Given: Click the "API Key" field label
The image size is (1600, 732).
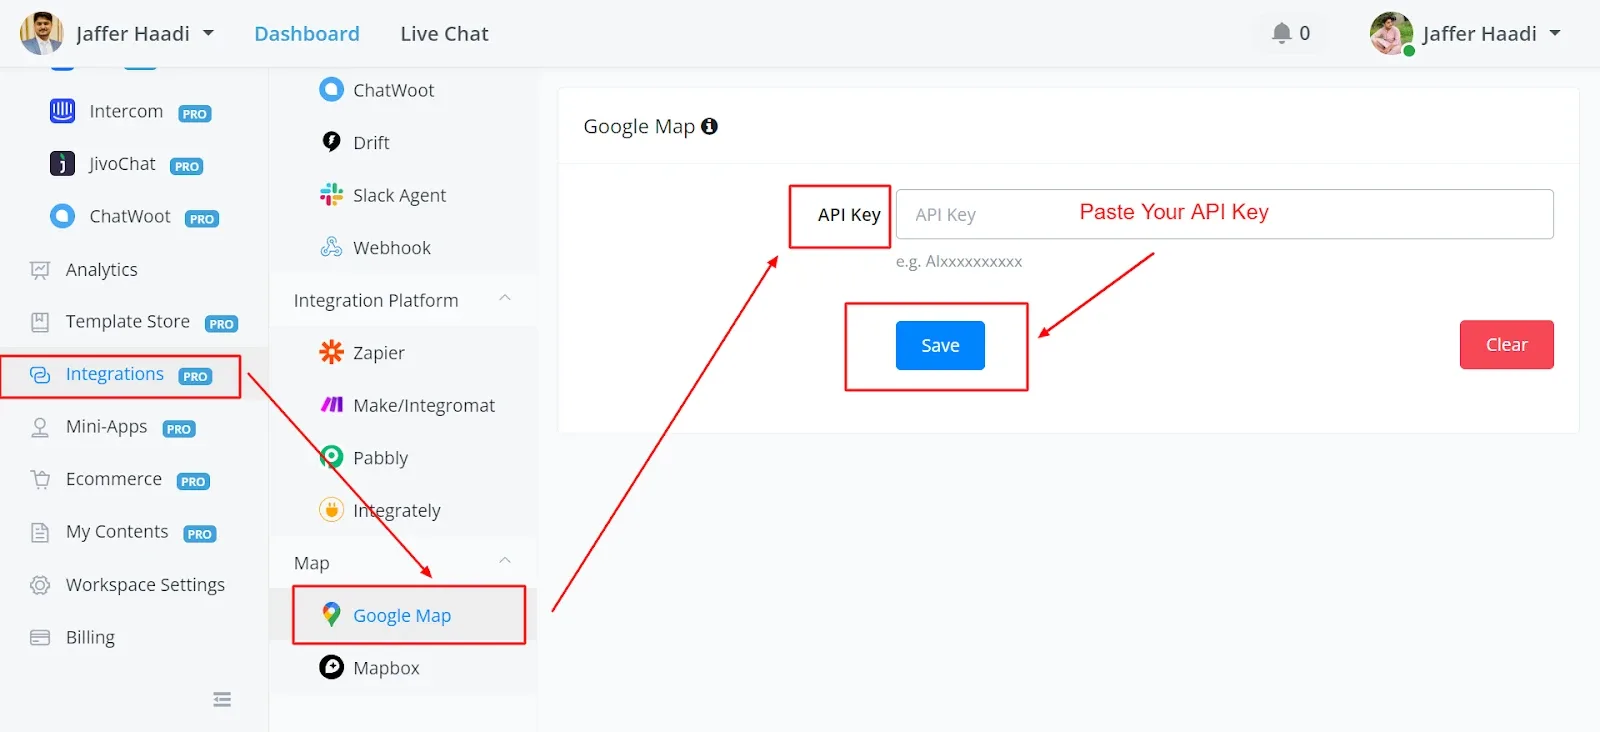Looking at the screenshot, I should (x=849, y=215).
